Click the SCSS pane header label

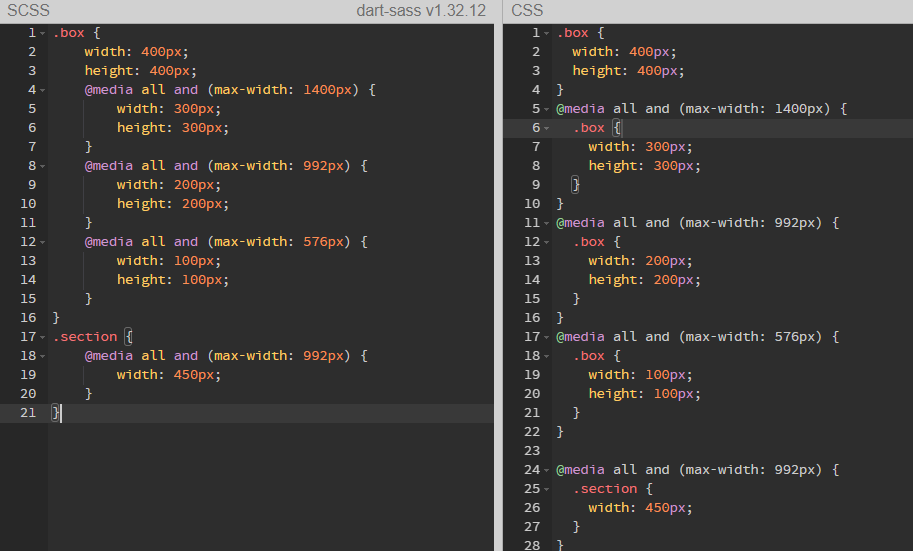29,10
